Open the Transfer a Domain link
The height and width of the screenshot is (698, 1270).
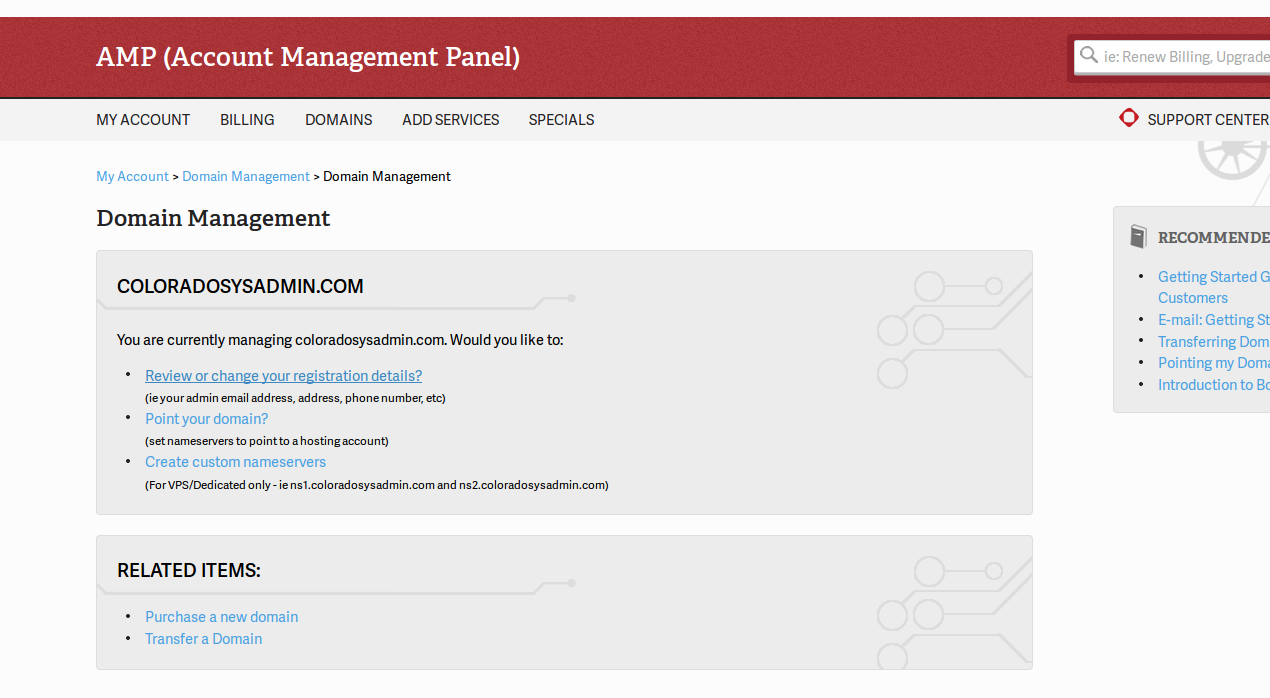[203, 639]
